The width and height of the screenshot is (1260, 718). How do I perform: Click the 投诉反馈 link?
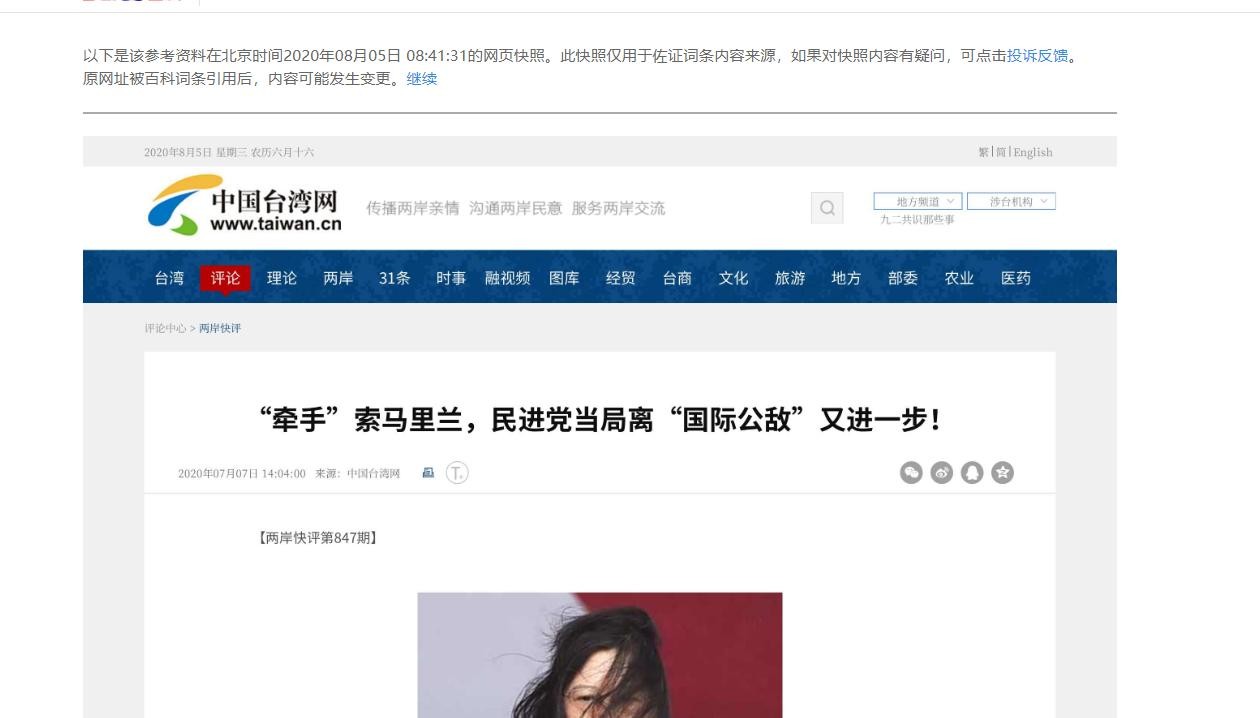pos(1037,55)
